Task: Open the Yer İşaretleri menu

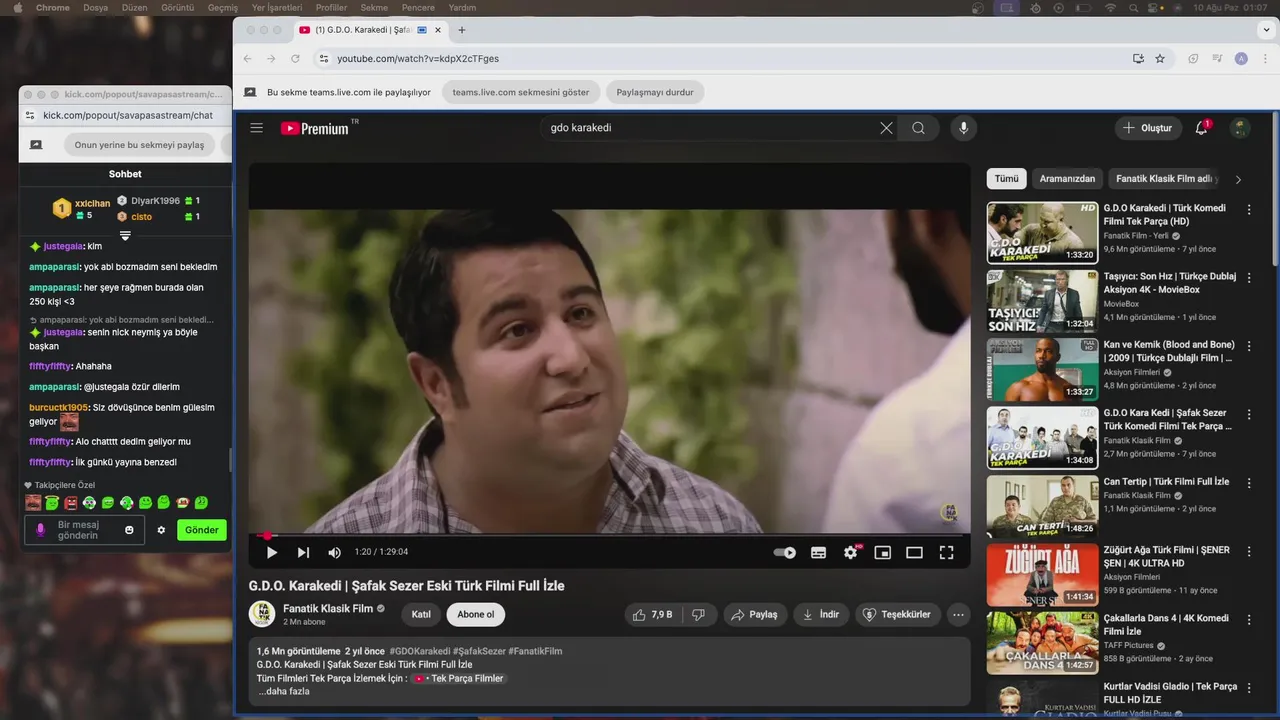Action: coord(276,7)
